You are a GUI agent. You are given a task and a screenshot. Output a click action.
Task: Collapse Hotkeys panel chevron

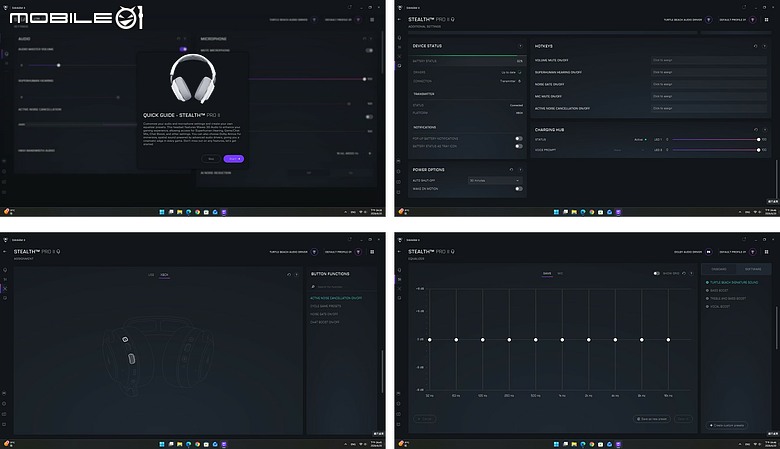765,46
